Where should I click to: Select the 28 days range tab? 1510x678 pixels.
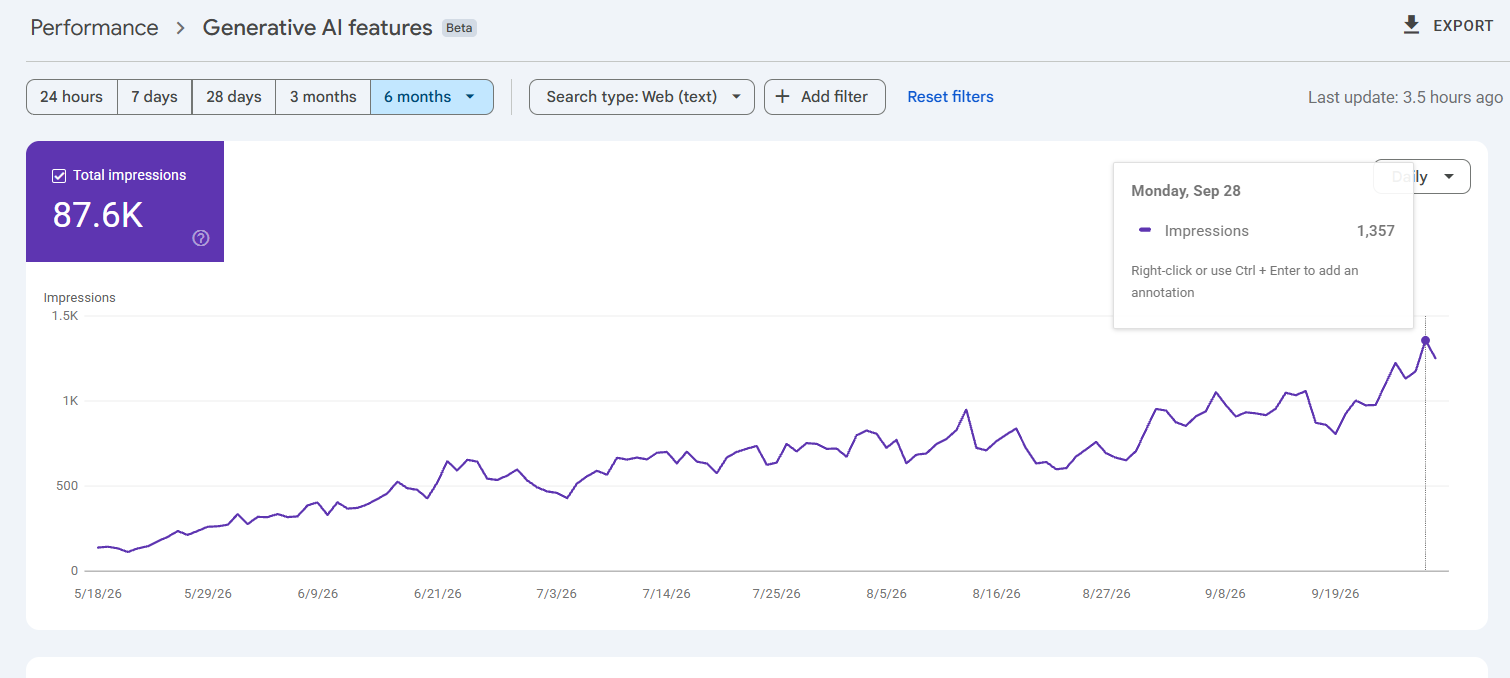pyautogui.click(x=233, y=97)
